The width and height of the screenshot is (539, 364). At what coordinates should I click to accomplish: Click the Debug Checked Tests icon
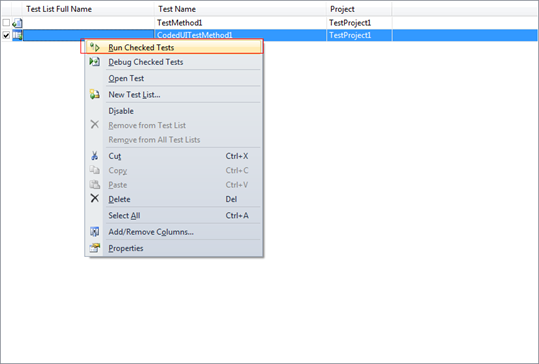tap(95, 62)
